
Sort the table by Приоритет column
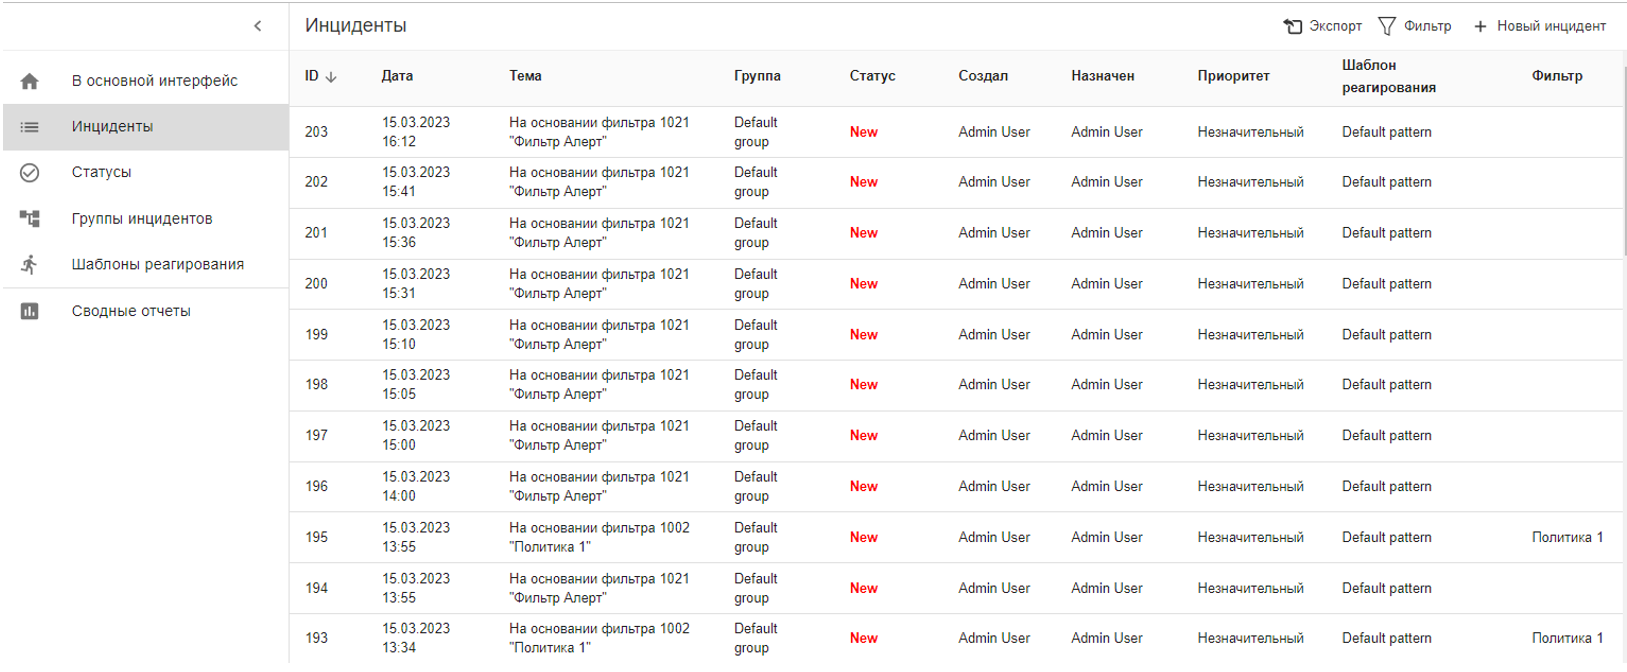click(x=1233, y=76)
